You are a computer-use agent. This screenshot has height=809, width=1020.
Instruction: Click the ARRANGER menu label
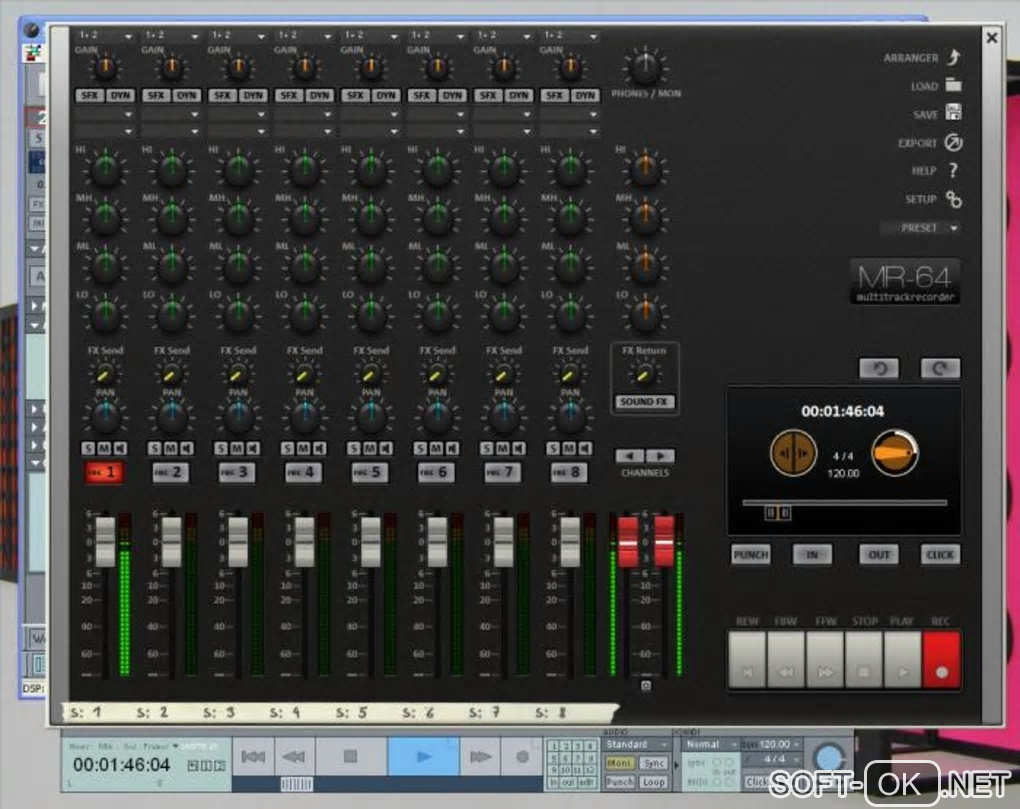click(x=911, y=58)
